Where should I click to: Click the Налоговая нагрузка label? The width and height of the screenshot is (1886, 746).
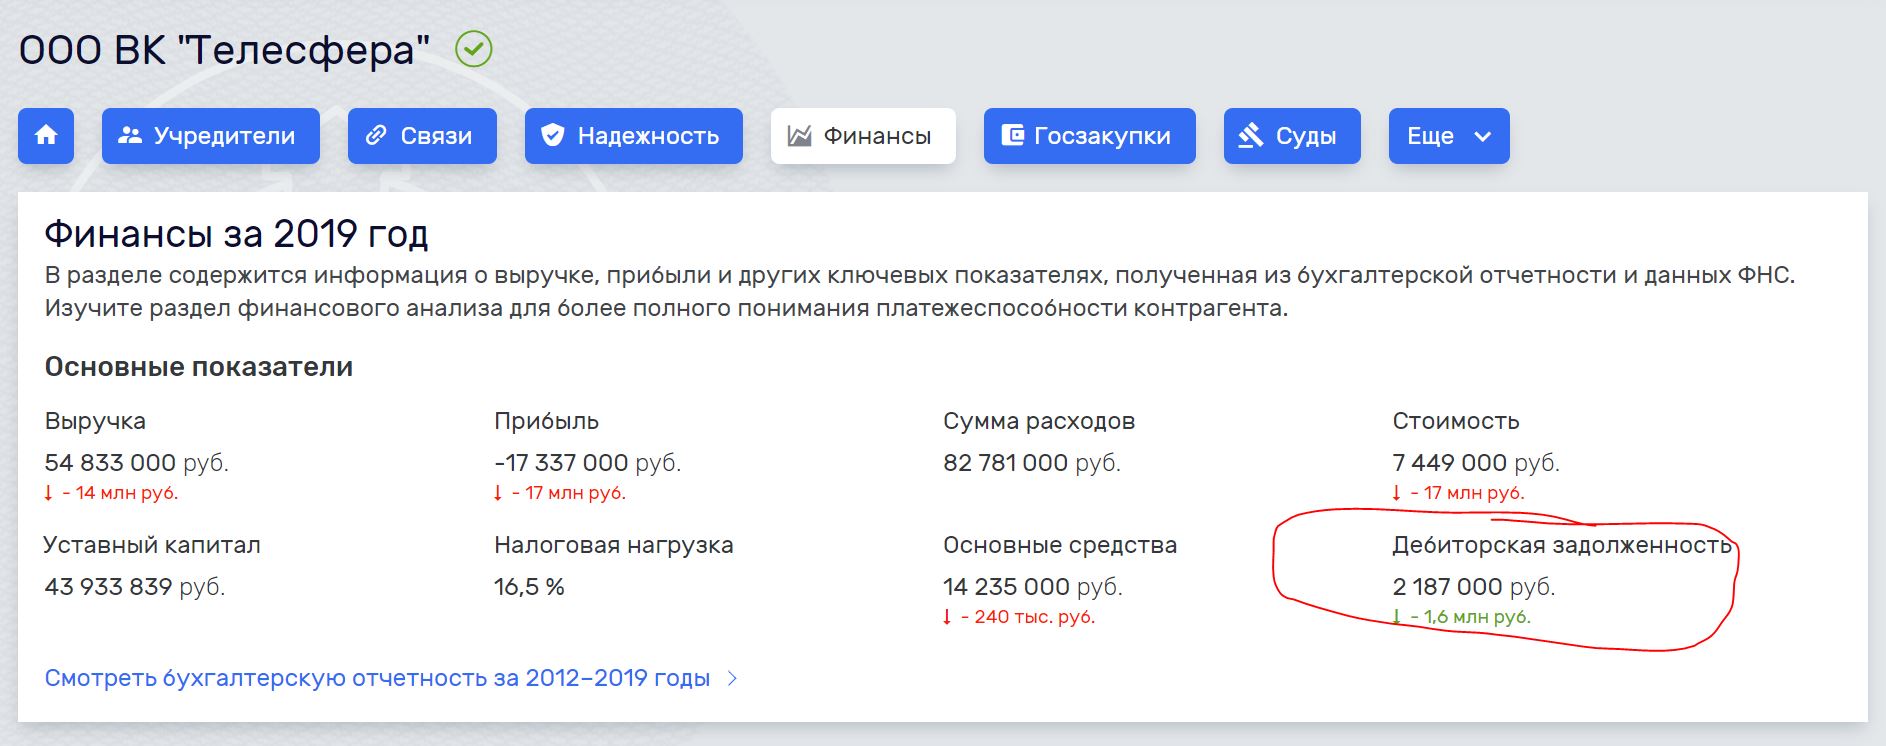click(x=614, y=545)
